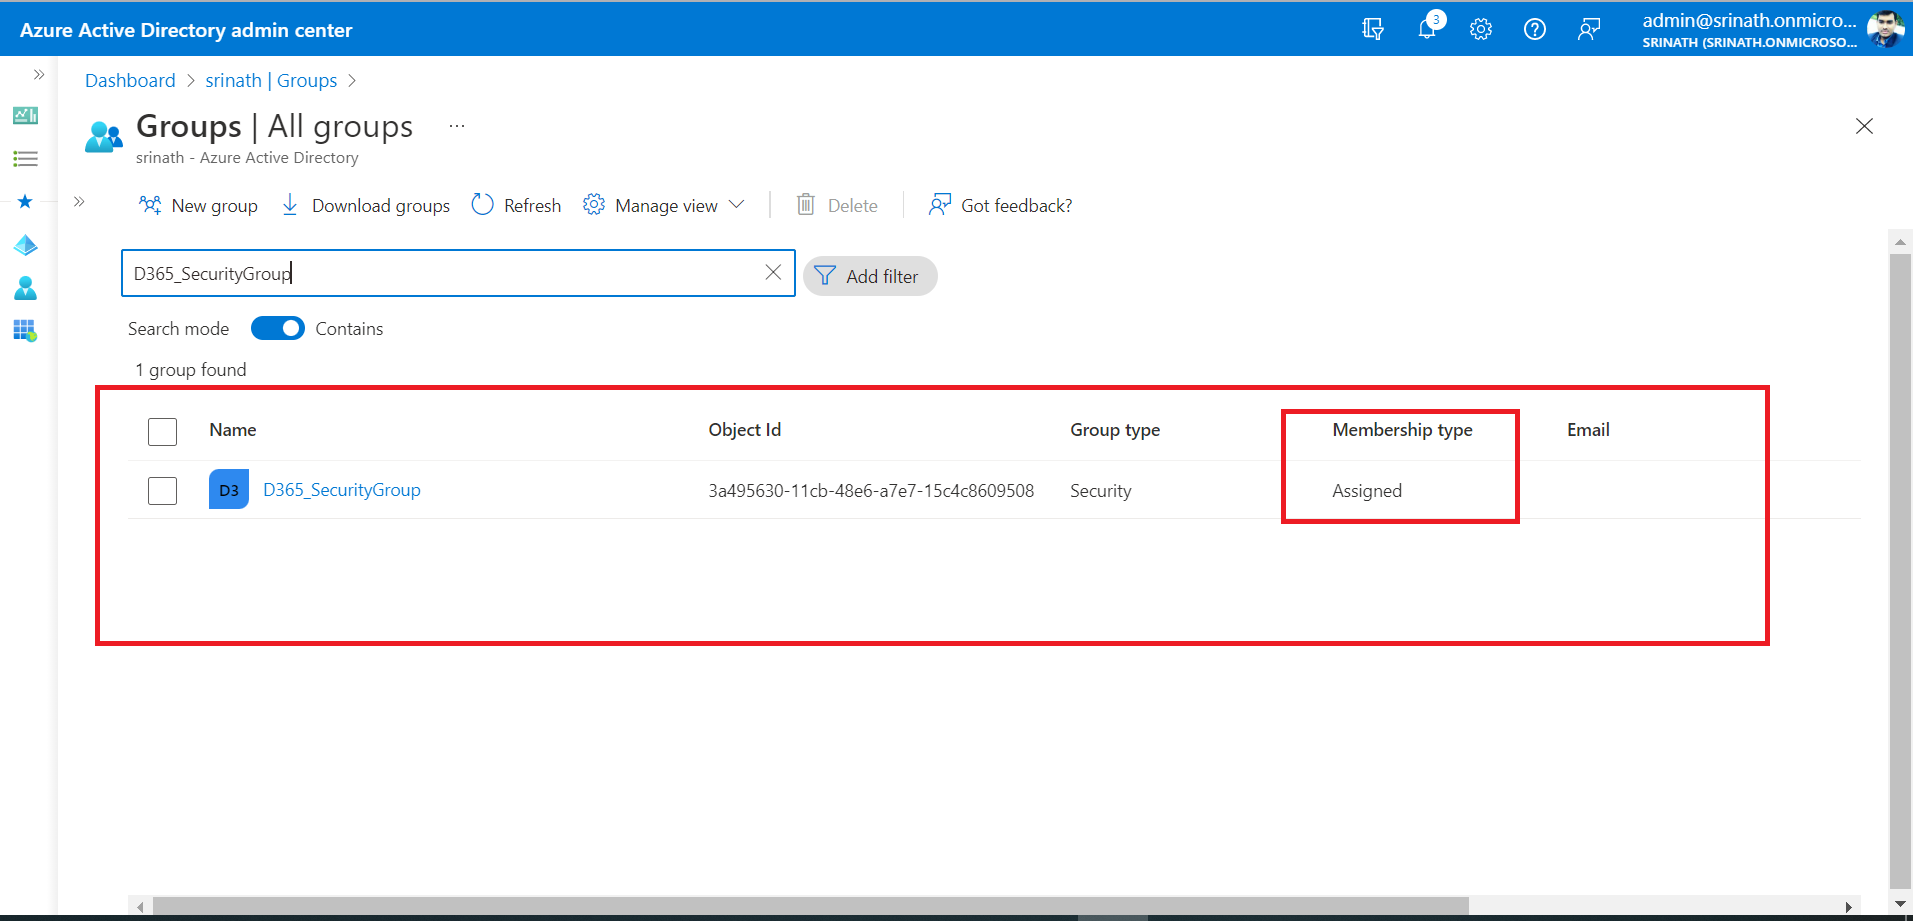This screenshot has width=1913, height=921.
Task: Click the Add filter button
Action: coord(869,276)
